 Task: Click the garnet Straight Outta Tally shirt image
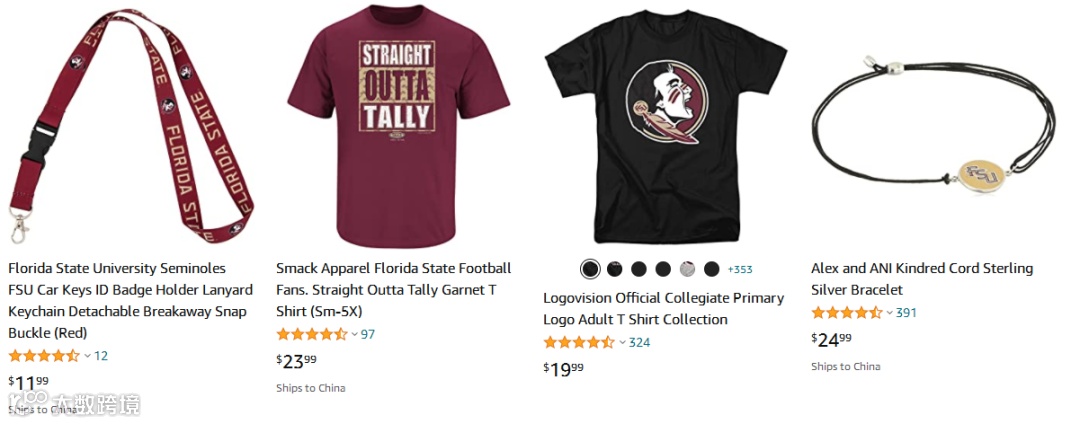pos(395,125)
